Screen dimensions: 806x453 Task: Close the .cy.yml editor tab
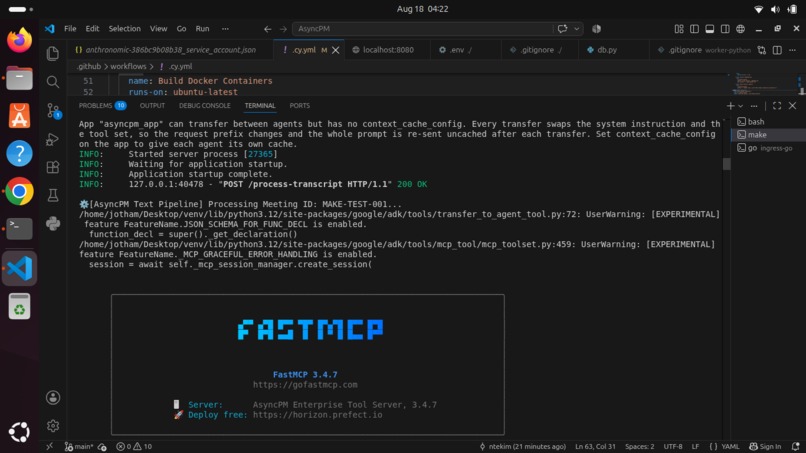pyautogui.click(x=336, y=50)
